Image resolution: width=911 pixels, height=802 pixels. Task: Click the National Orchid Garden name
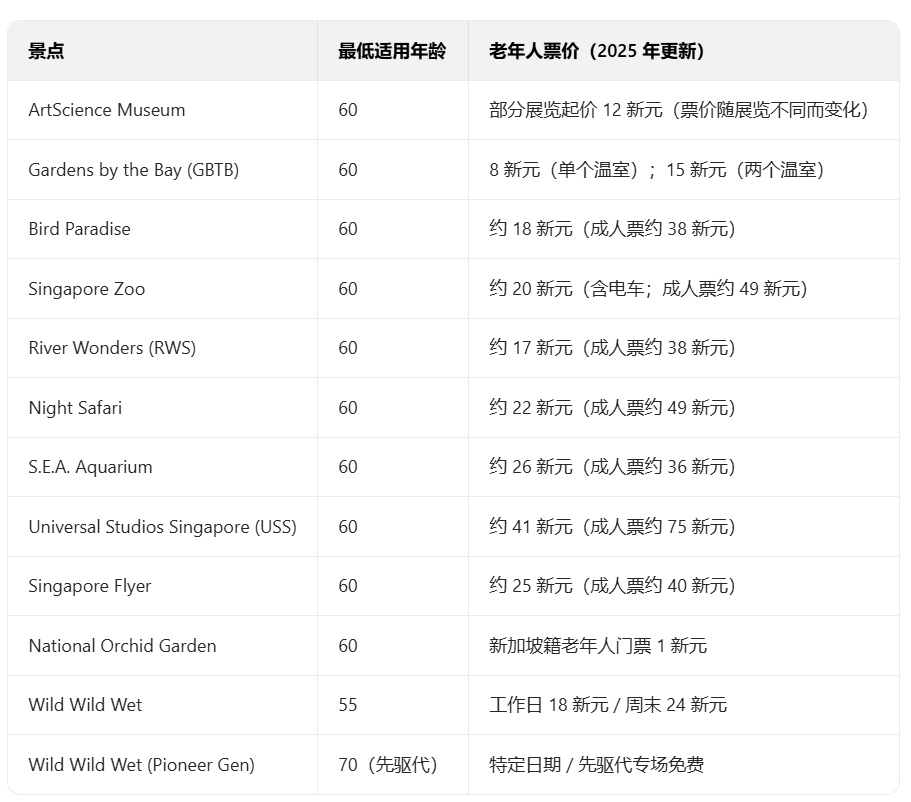pos(122,646)
